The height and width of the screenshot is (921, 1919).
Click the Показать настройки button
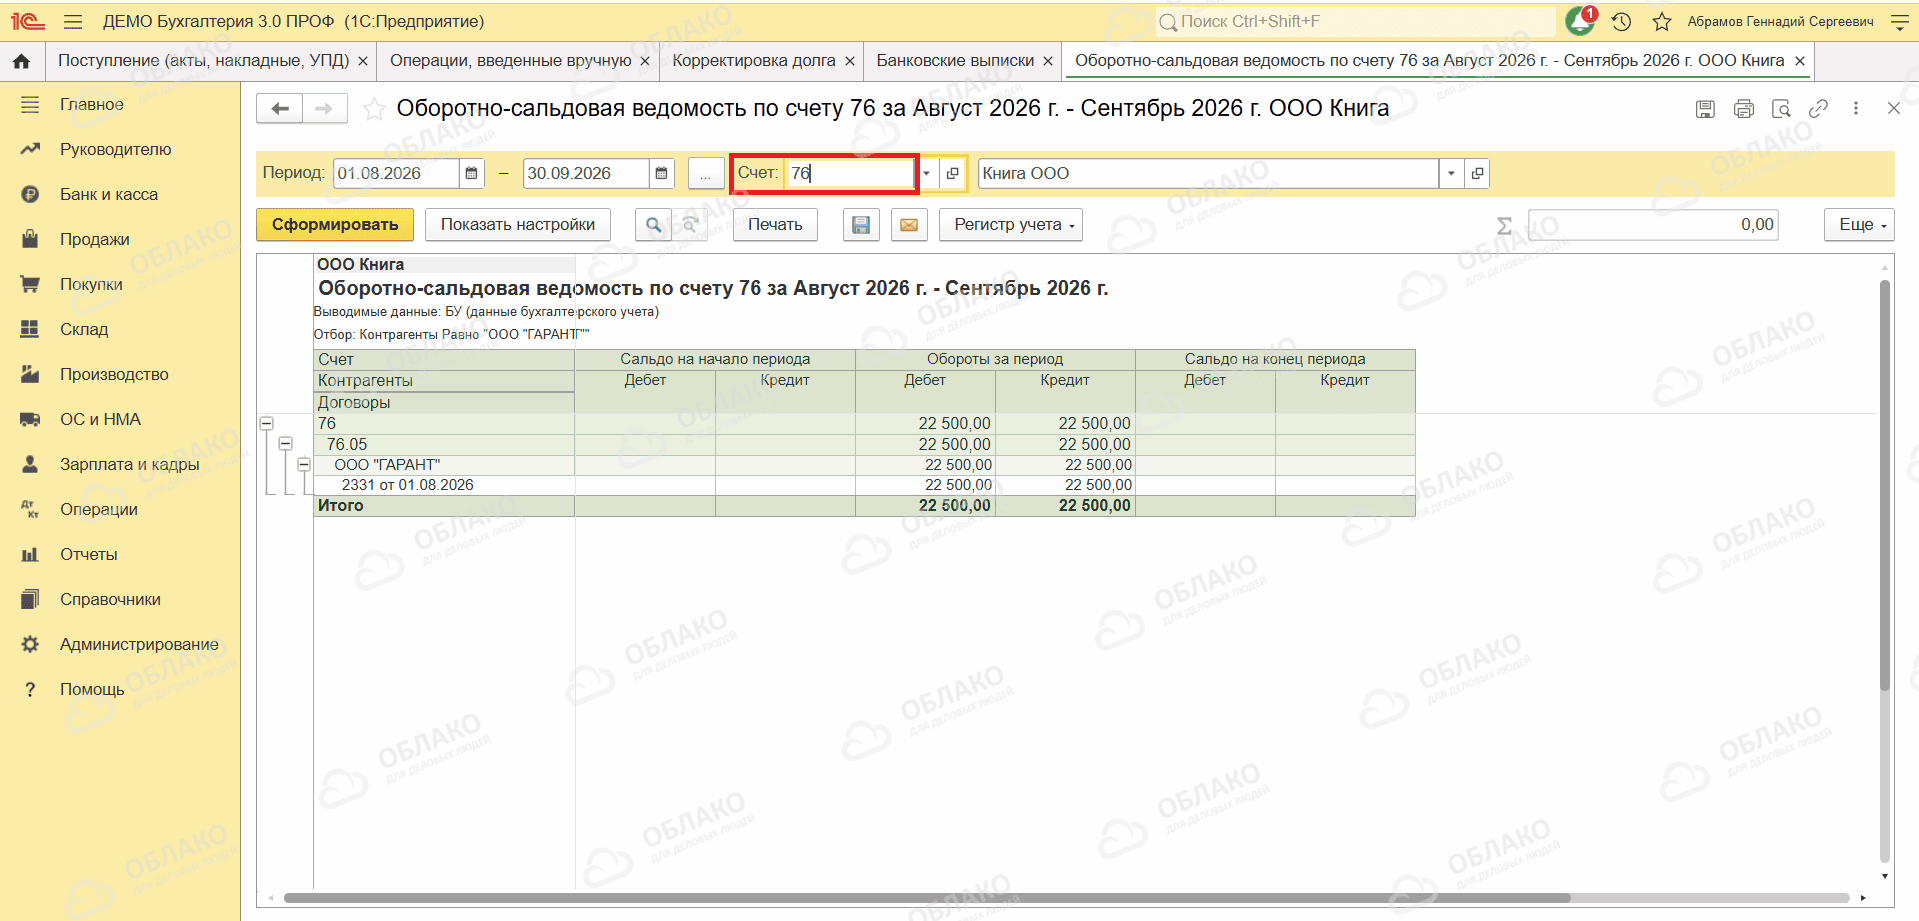point(518,225)
